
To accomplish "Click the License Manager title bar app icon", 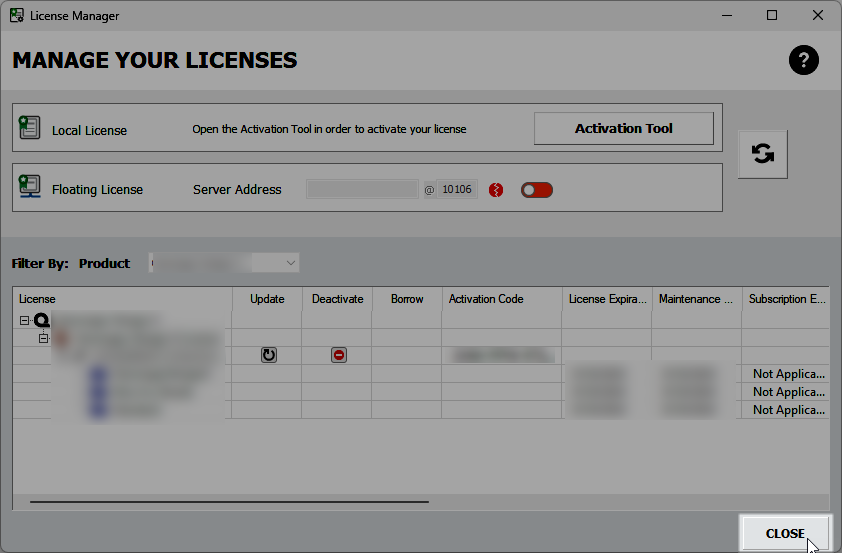I will pos(17,16).
